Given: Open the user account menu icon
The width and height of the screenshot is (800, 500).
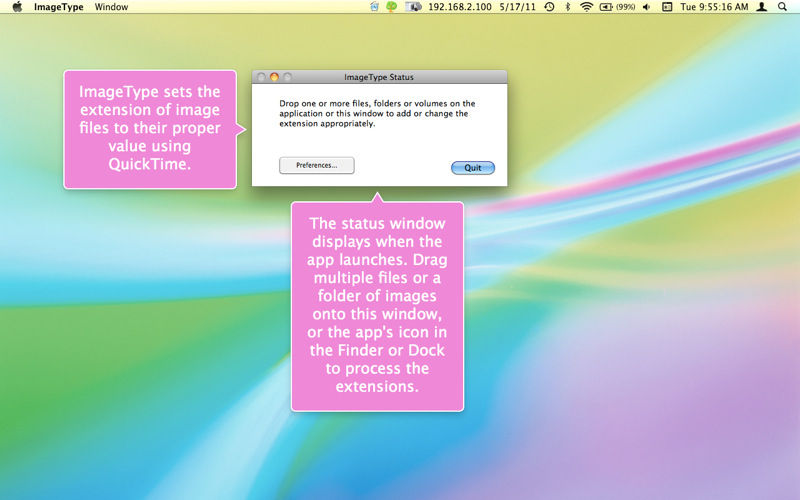Looking at the screenshot, I should (762, 7).
